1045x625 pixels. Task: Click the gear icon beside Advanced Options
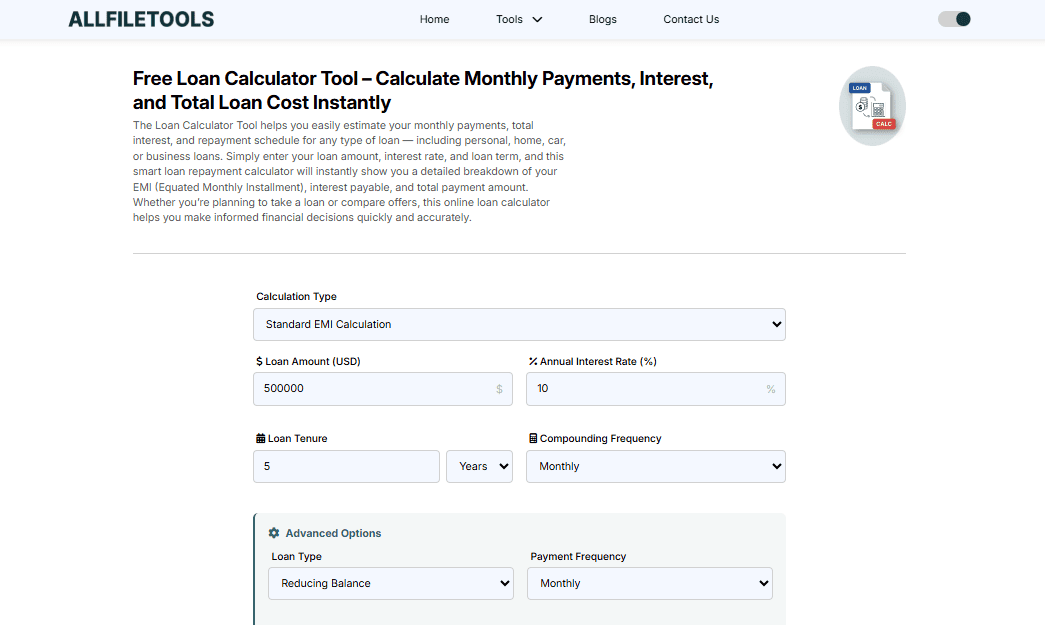coord(274,533)
